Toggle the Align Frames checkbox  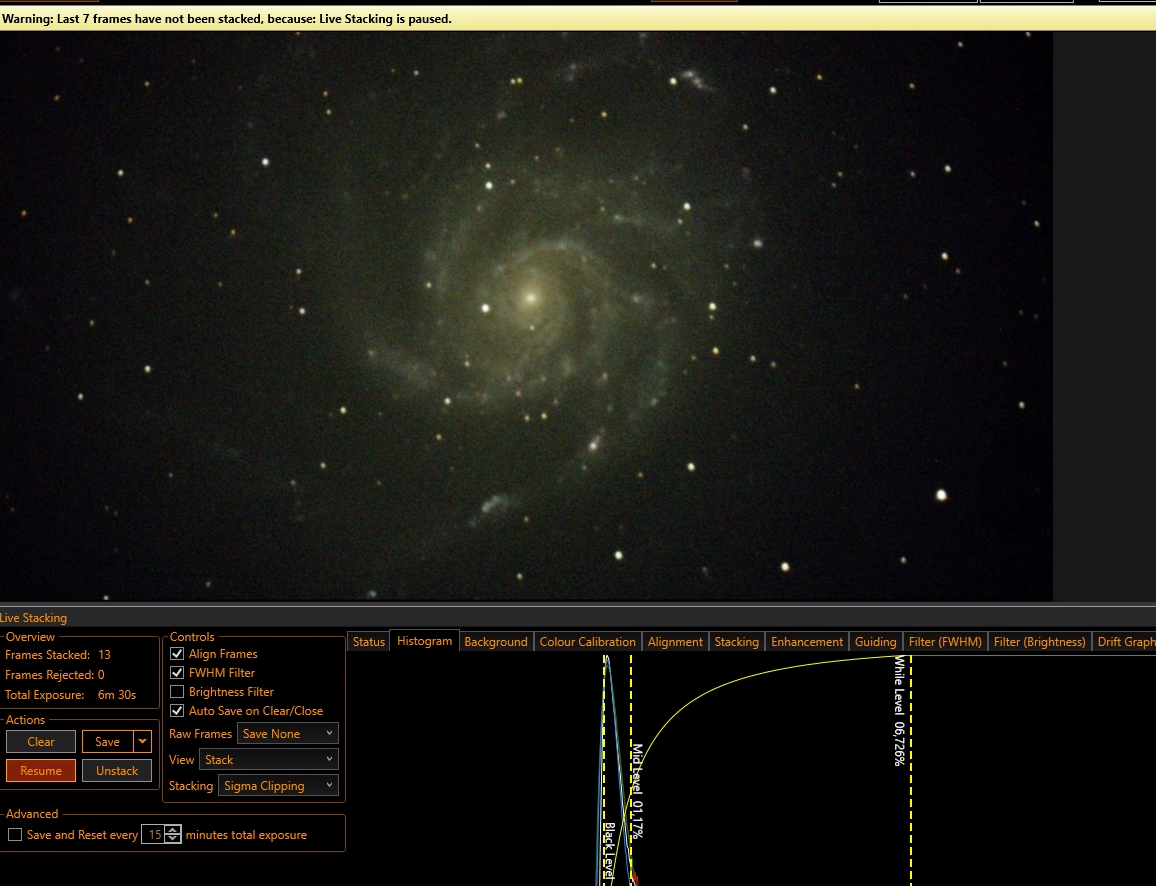(177, 654)
